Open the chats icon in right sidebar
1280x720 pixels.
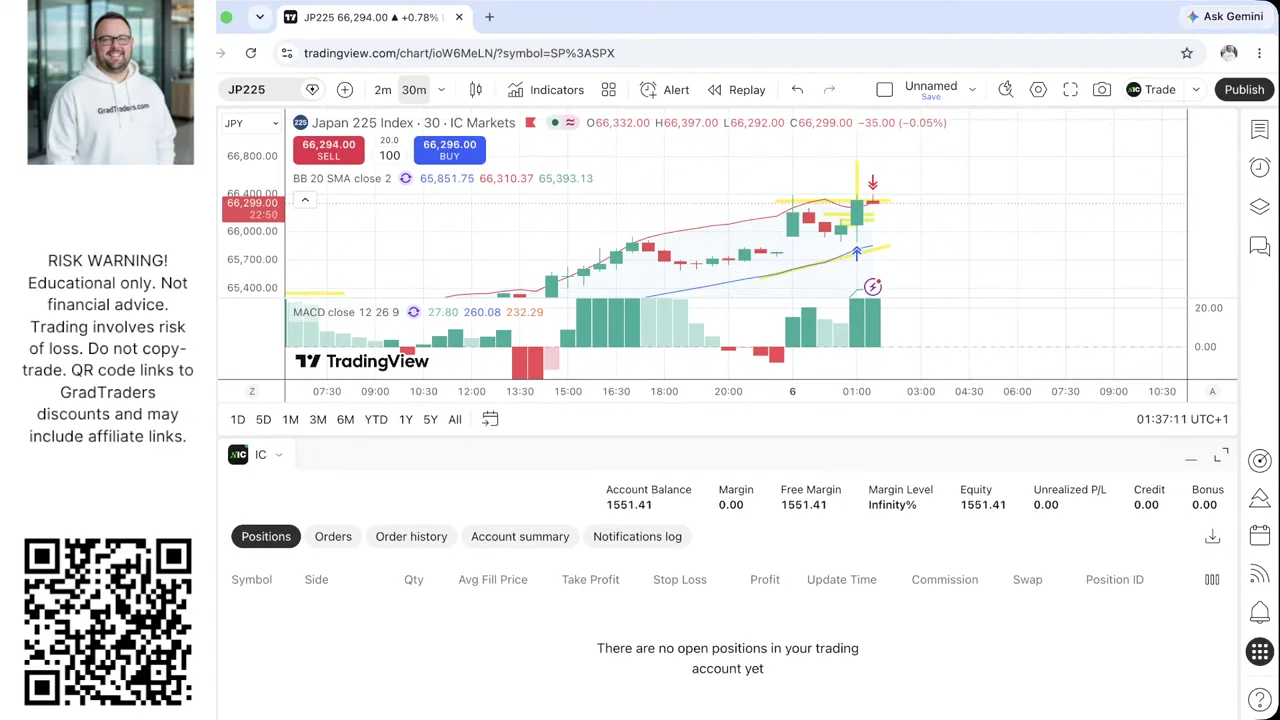point(1259,246)
